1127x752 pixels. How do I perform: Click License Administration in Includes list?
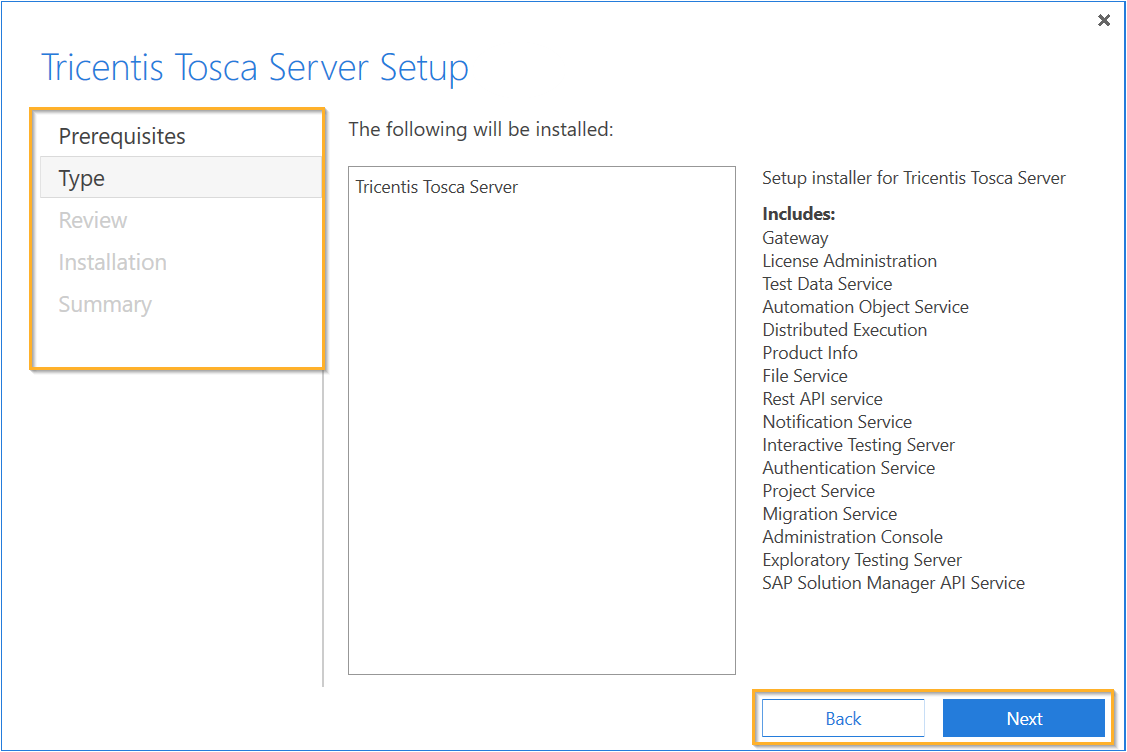[849, 261]
